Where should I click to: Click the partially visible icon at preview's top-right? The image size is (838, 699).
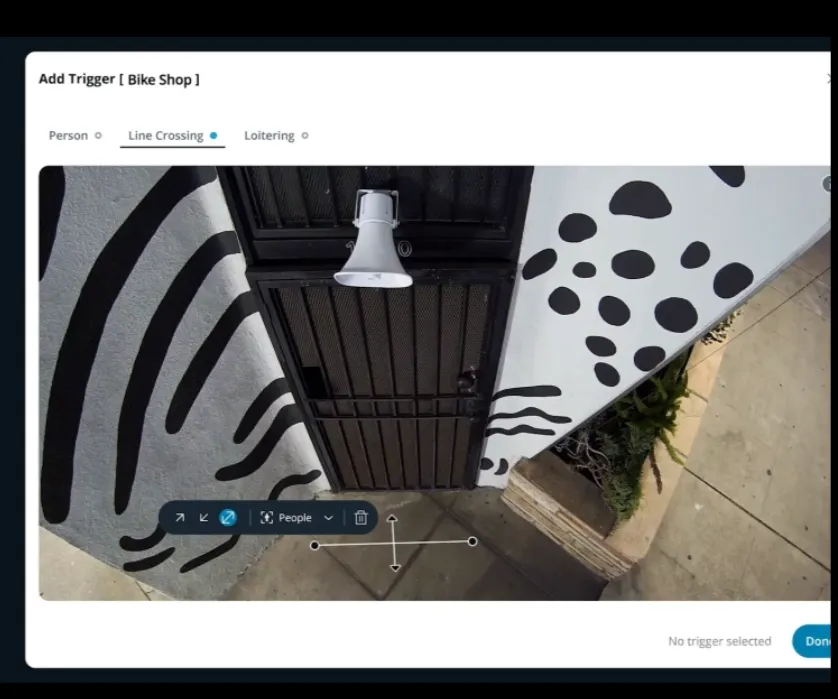[x=827, y=184]
